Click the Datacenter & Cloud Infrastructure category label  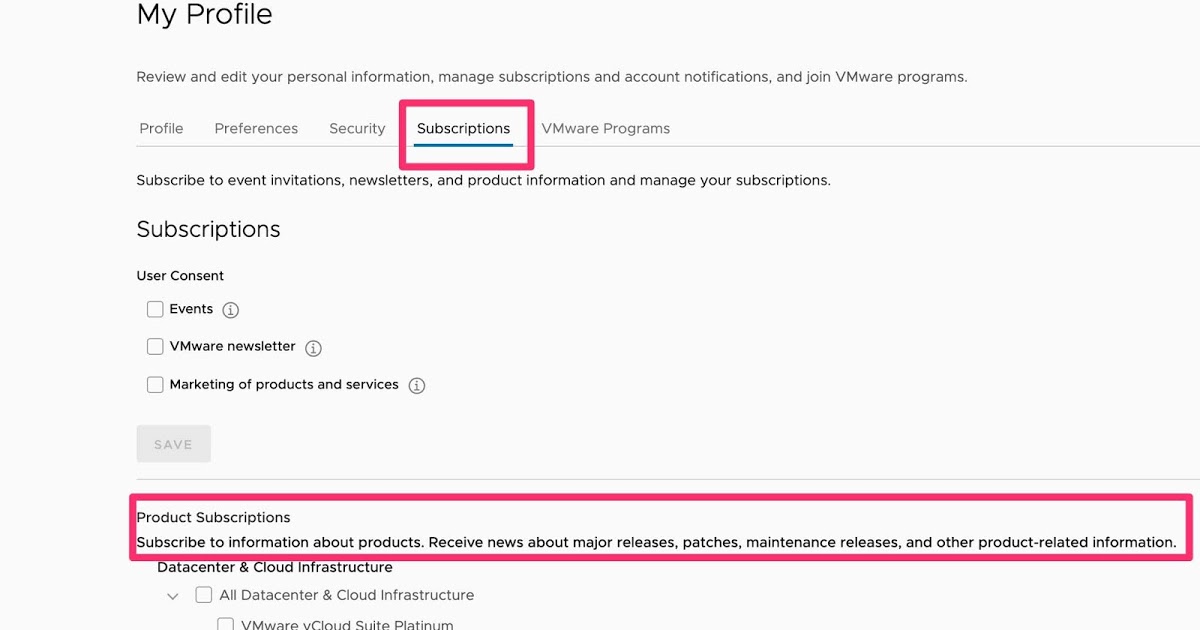click(274, 567)
